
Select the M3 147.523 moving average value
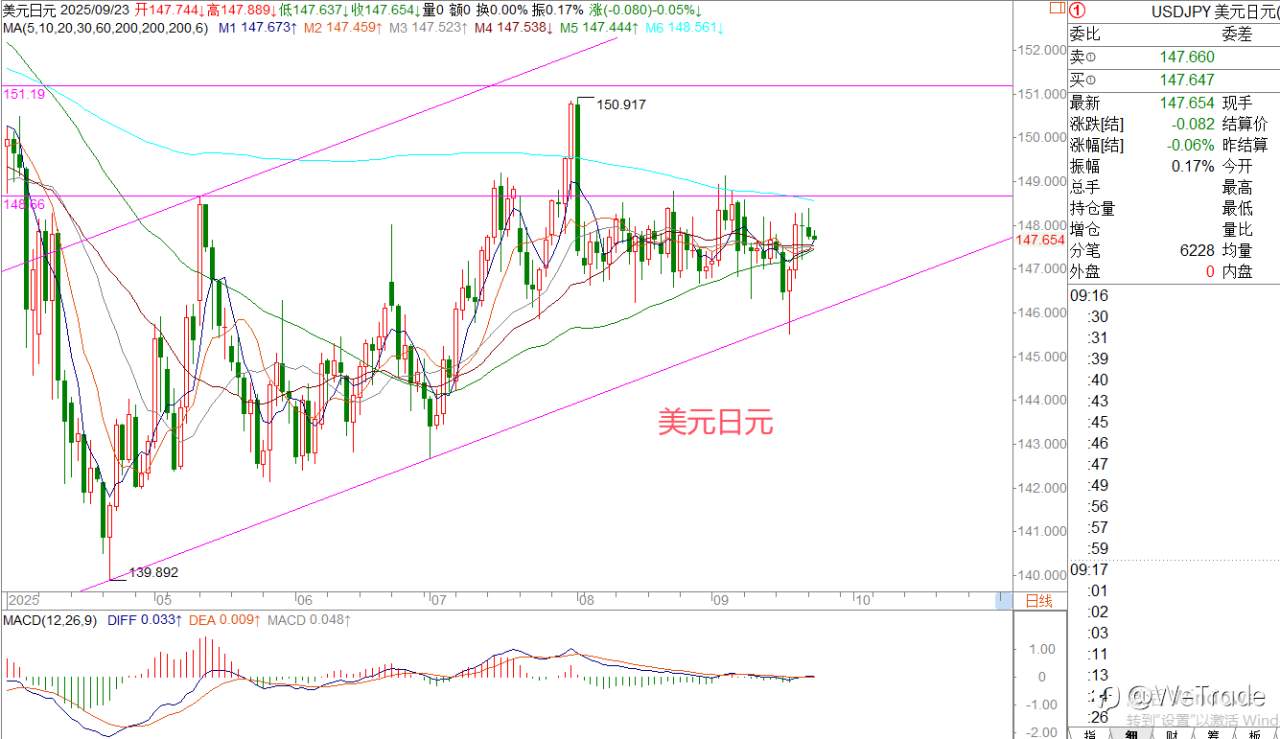point(429,28)
